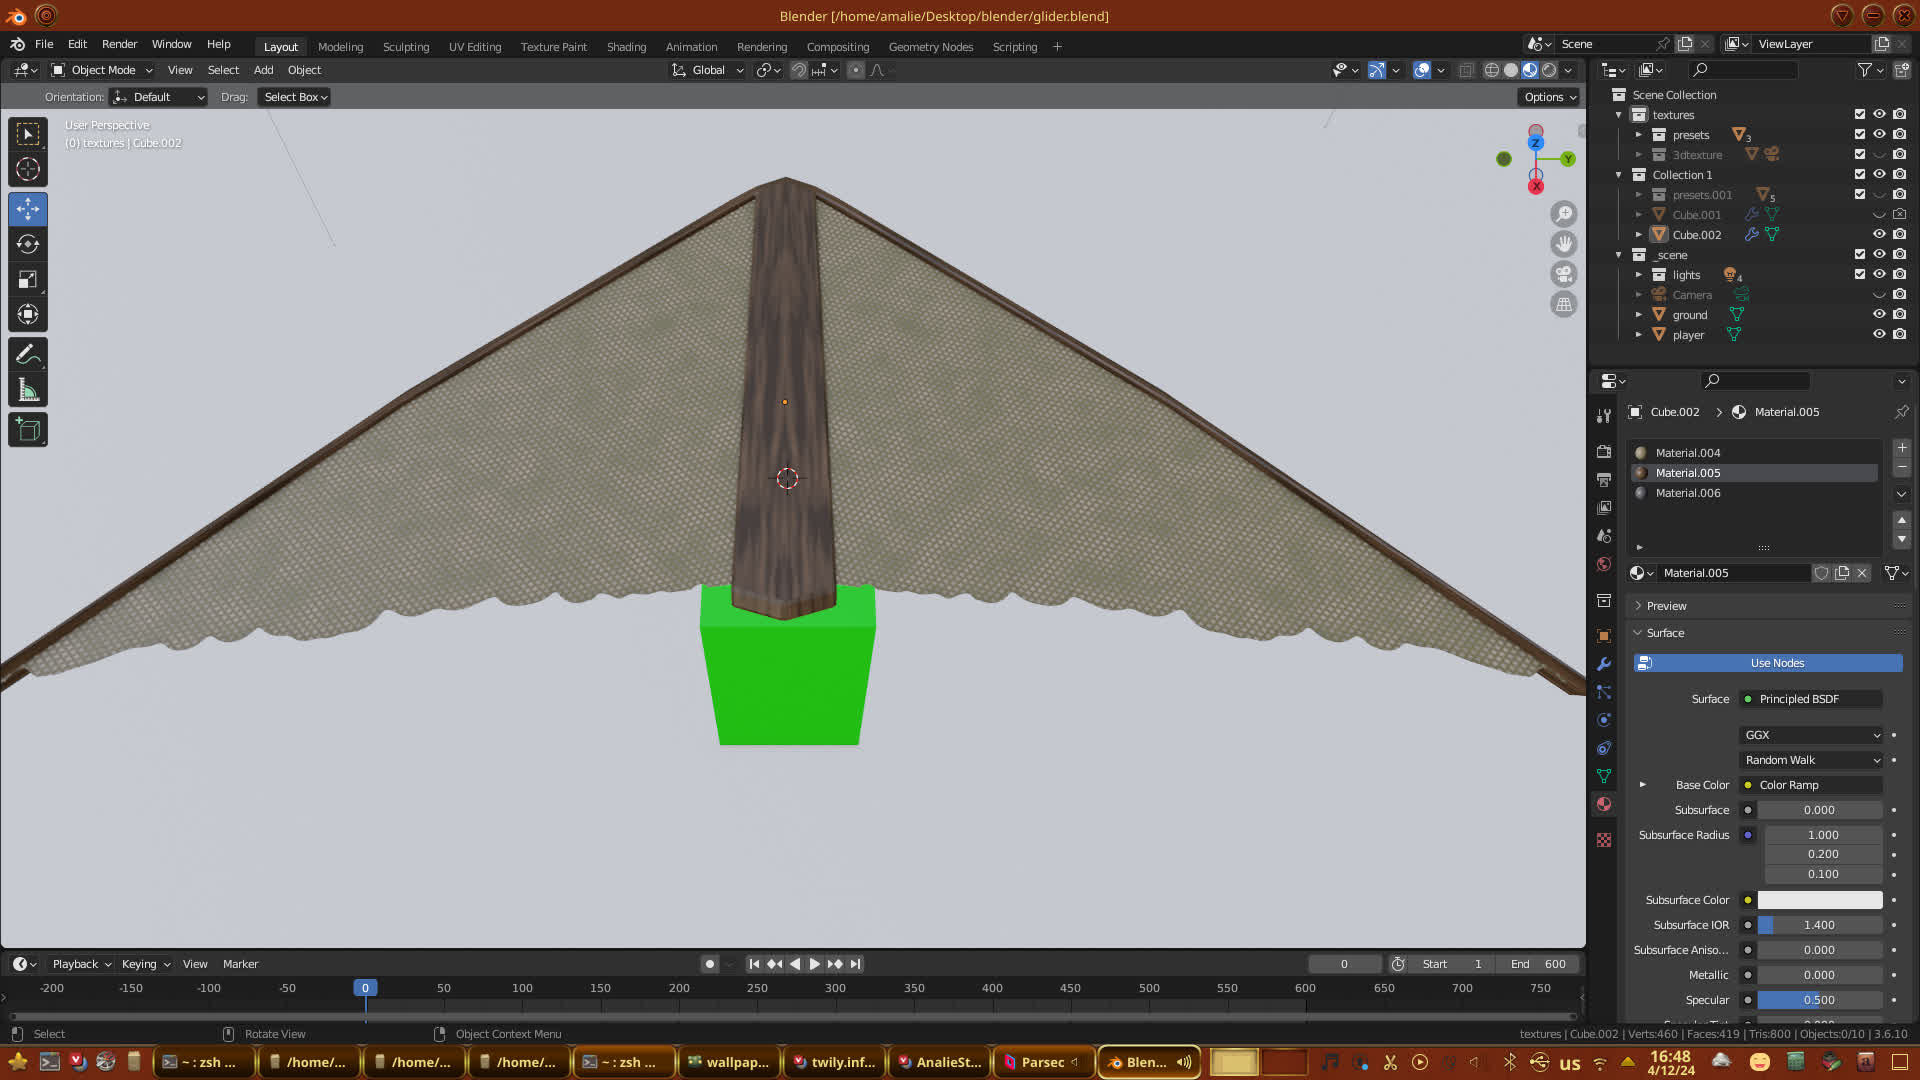Click the Subsurface Color swatch
The width and height of the screenshot is (1920, 1080).
[1819, 900]
